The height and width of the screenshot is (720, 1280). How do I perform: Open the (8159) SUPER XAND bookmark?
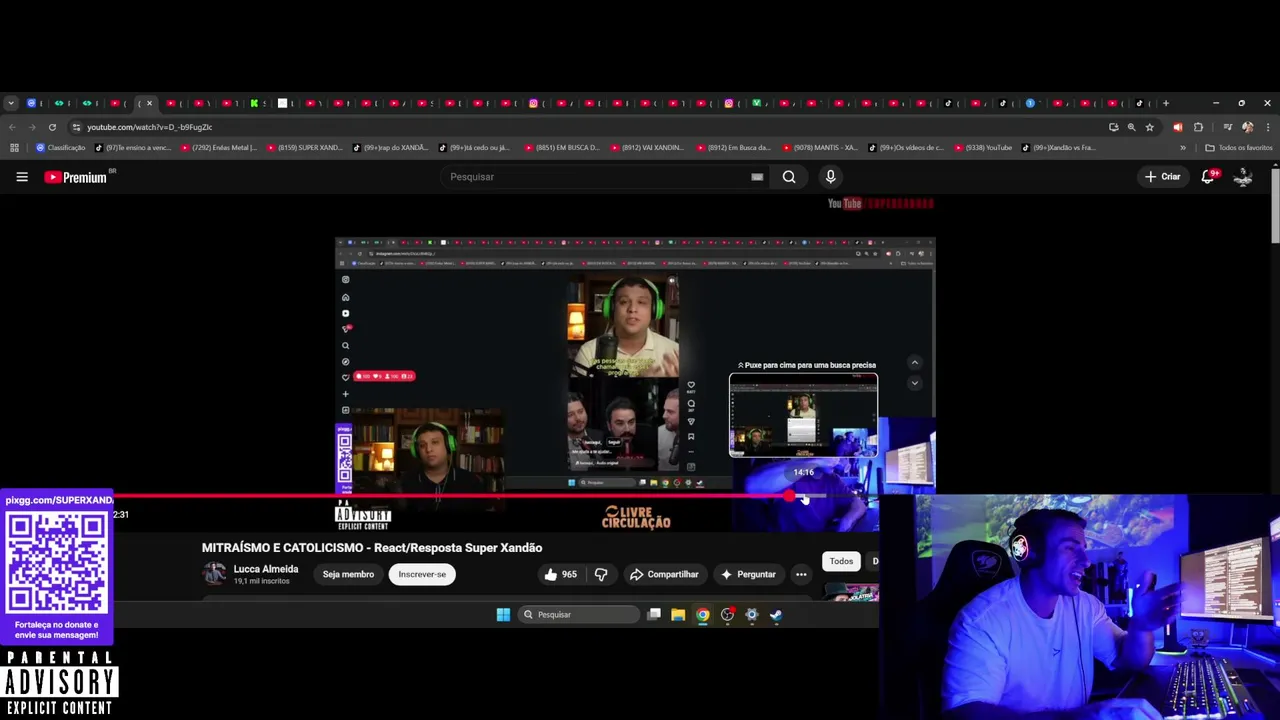304,148
